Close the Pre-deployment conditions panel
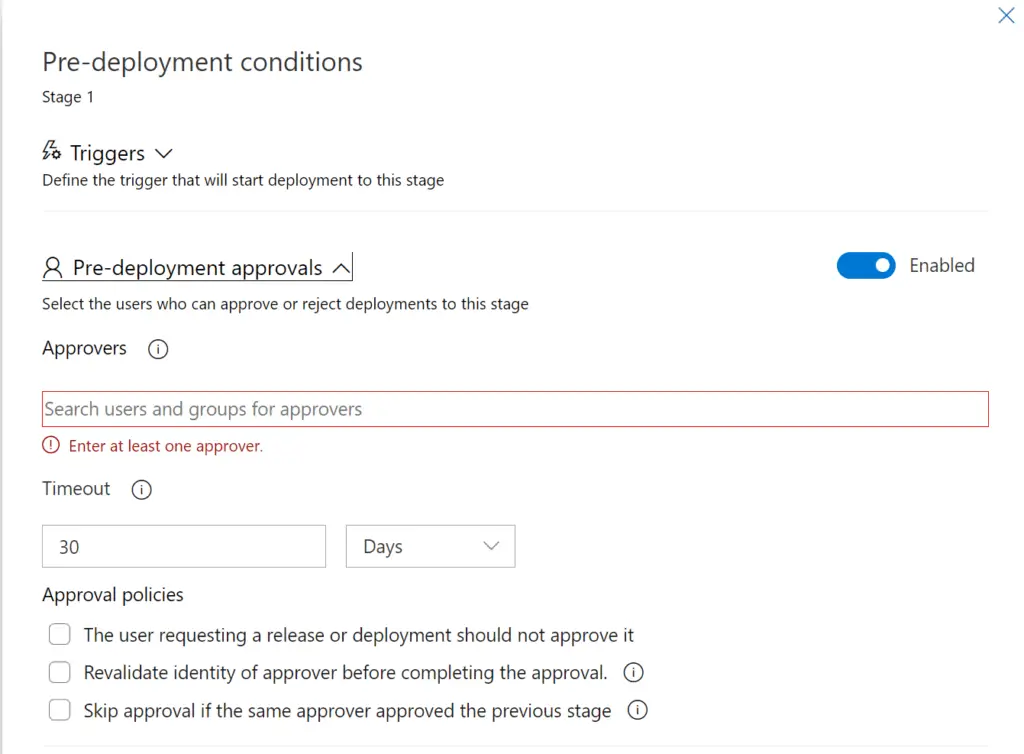This screenshot has width=1024, height=754. click(x=1006, y=15)
